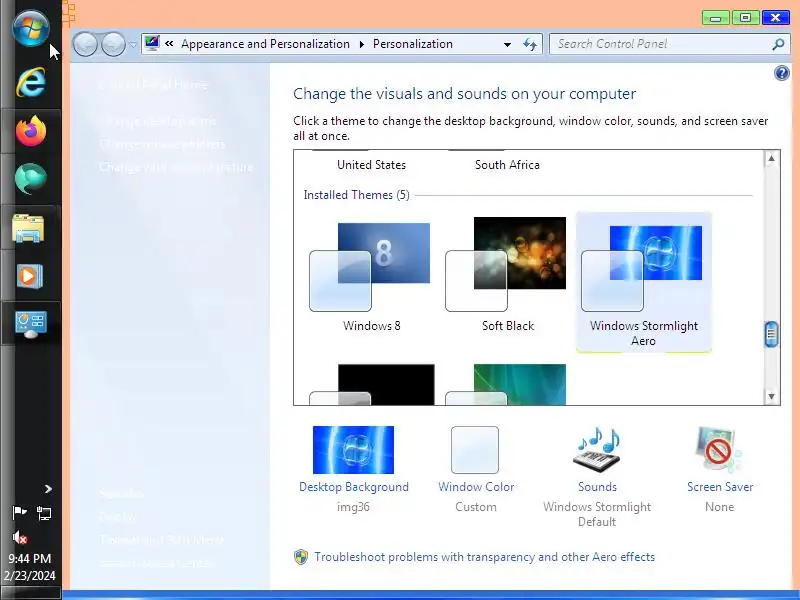This screenshot has height=600, width=800.
Task: Open Windows Media Player taskbar icon
Action: [29, 277]
